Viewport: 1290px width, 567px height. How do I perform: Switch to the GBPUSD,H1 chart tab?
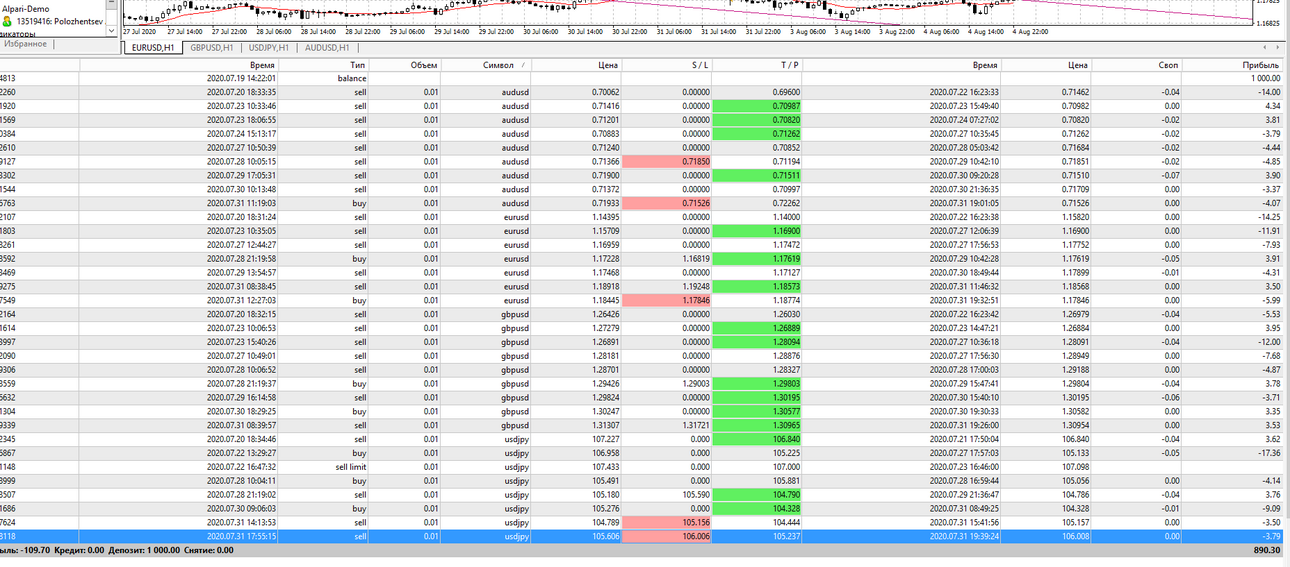coord(212,47)
